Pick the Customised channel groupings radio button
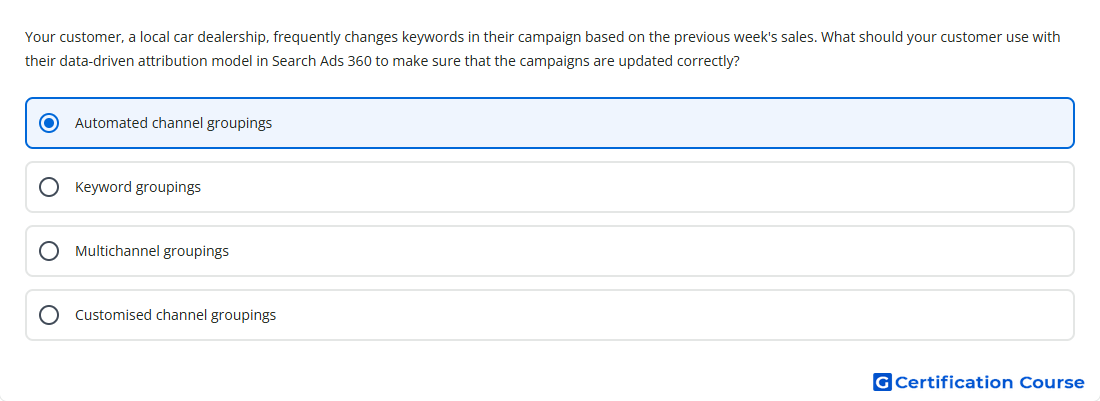This screenshot has width=1100, height=401. (49, 315)
